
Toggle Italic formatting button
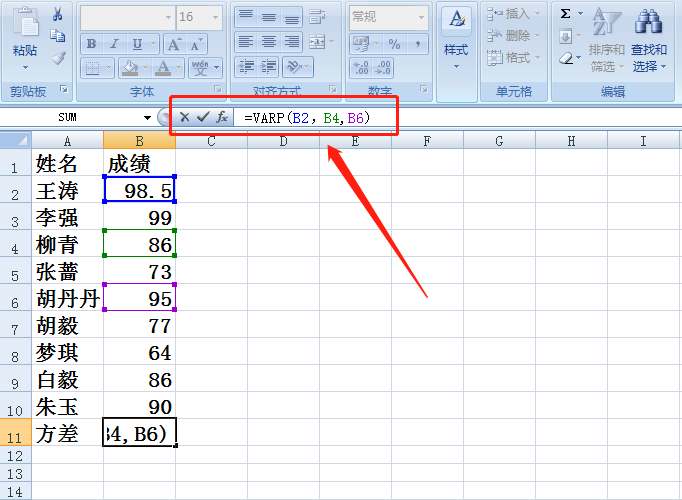[114, 44]
